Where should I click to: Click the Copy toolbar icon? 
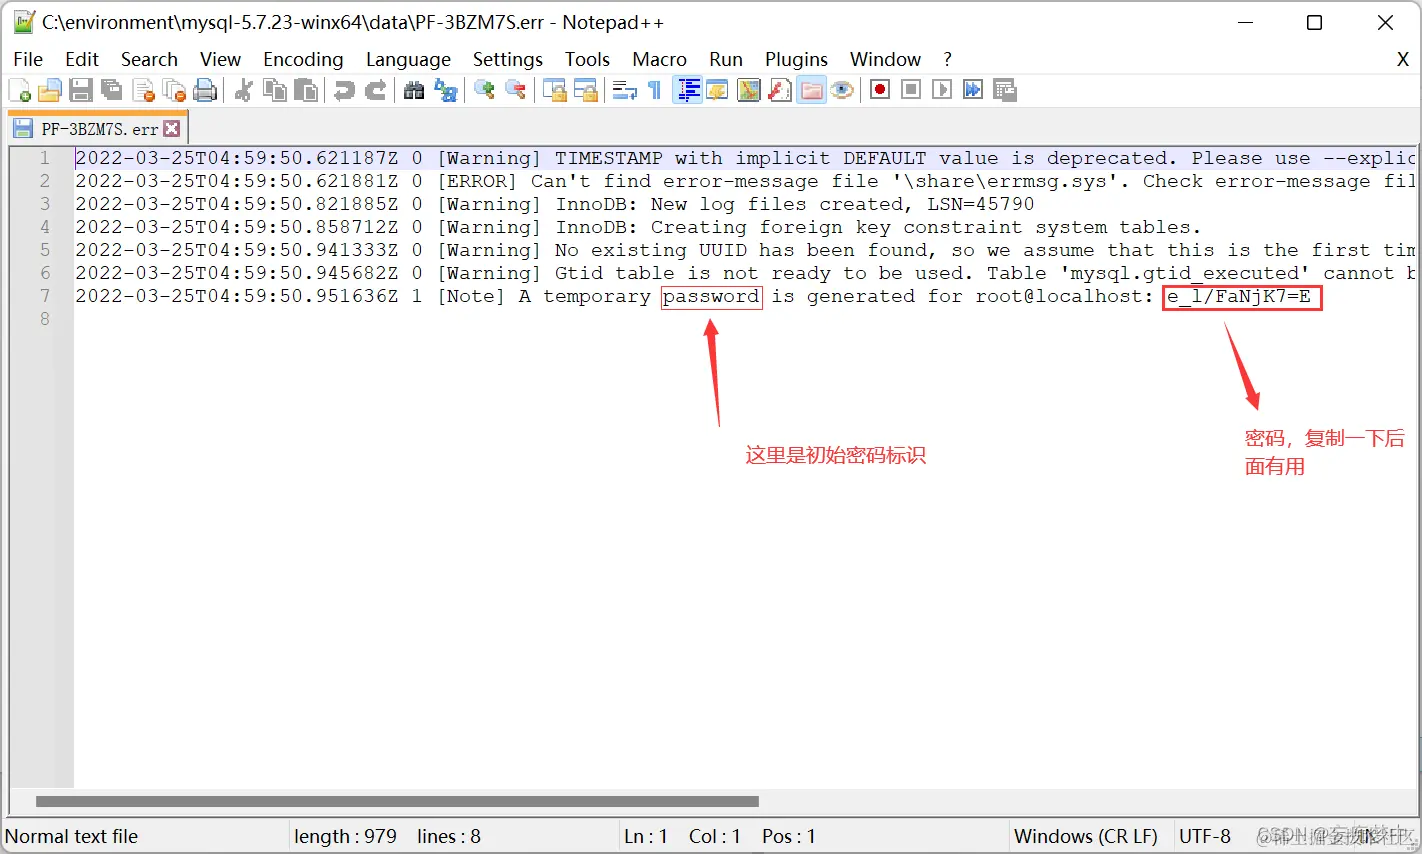274,91
